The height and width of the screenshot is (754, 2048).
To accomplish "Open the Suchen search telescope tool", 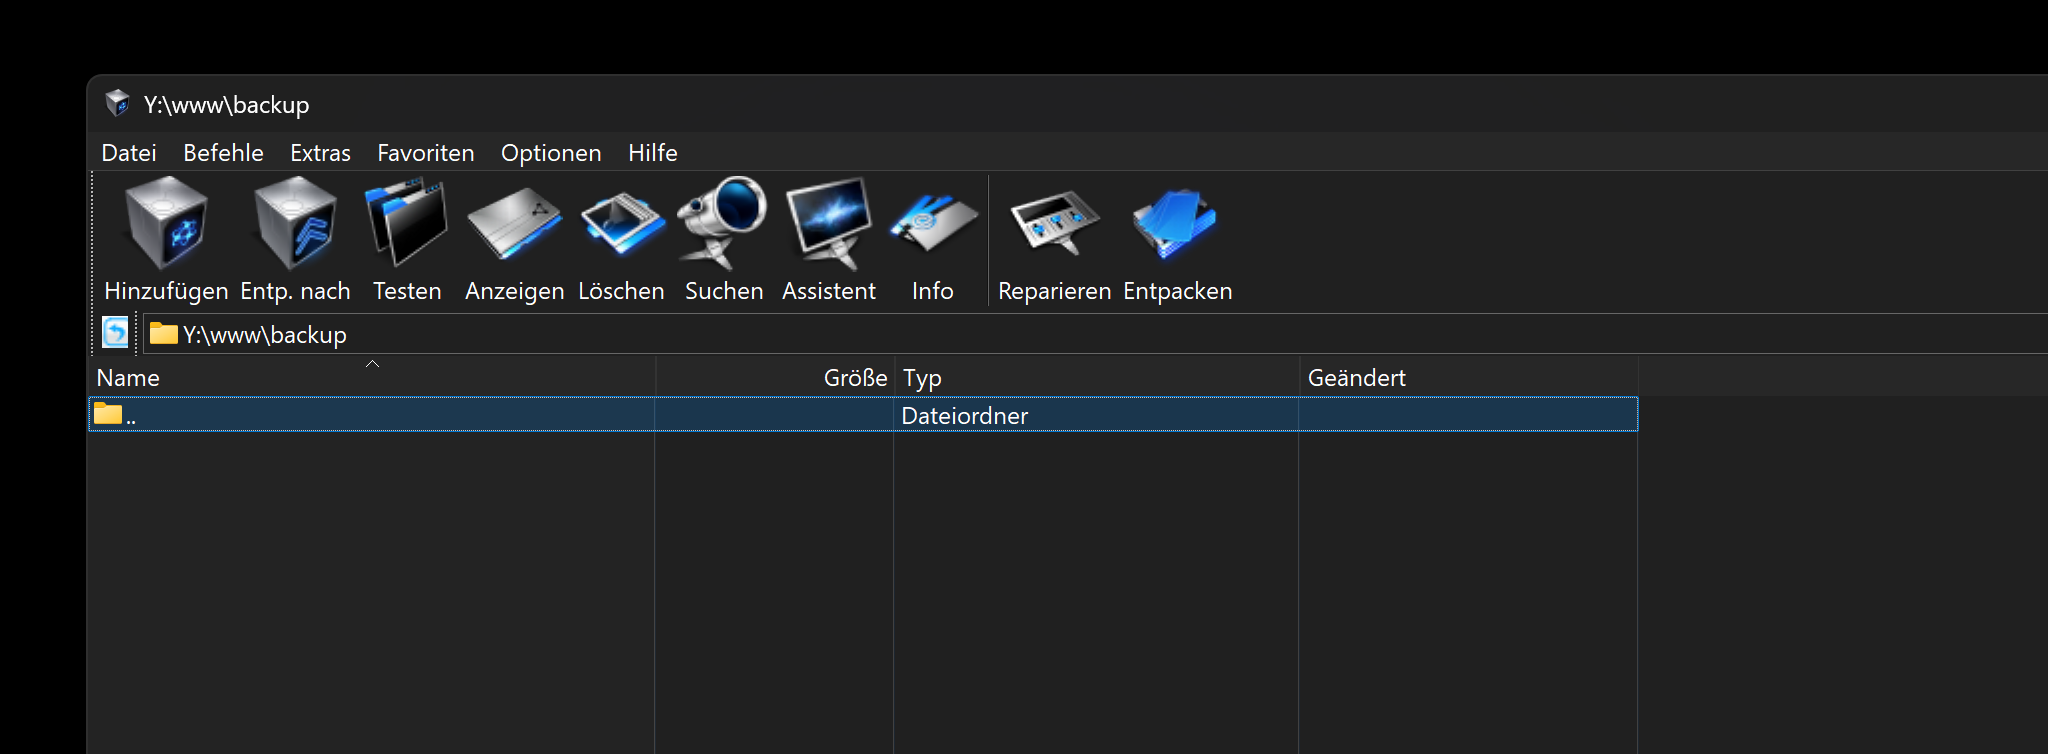I will point(723,224).
